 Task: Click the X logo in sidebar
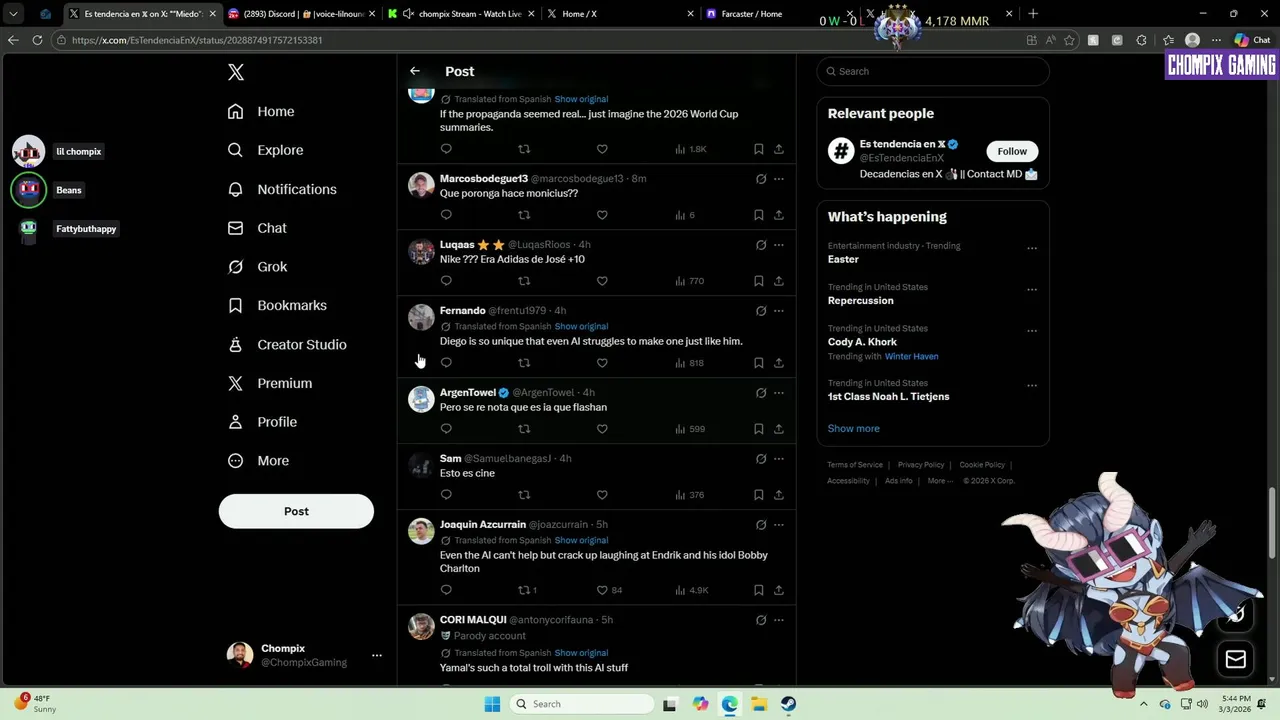pyautogui.click(x=236, y=72)
